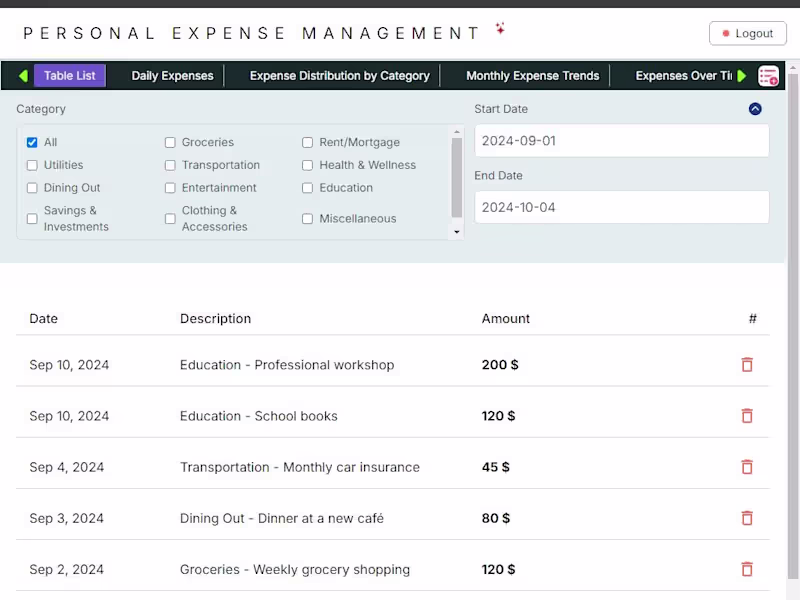The height and width of the screenshot is (600, 800).
Task: Click the add-expense list icon at top right
Action: tap(768, 75)
